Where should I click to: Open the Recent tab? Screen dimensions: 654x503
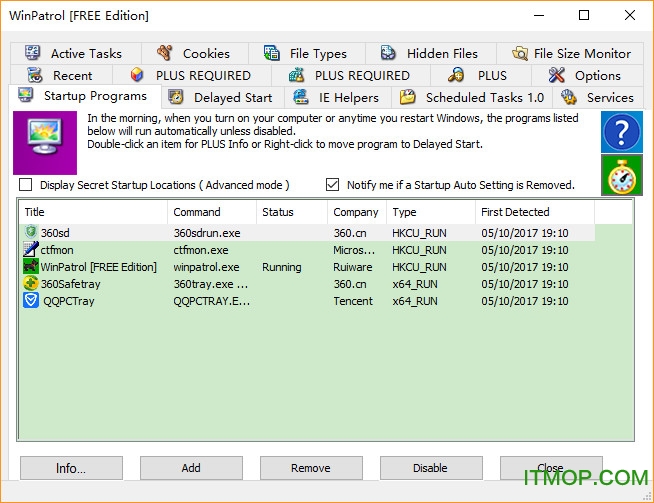pos(61,75)
